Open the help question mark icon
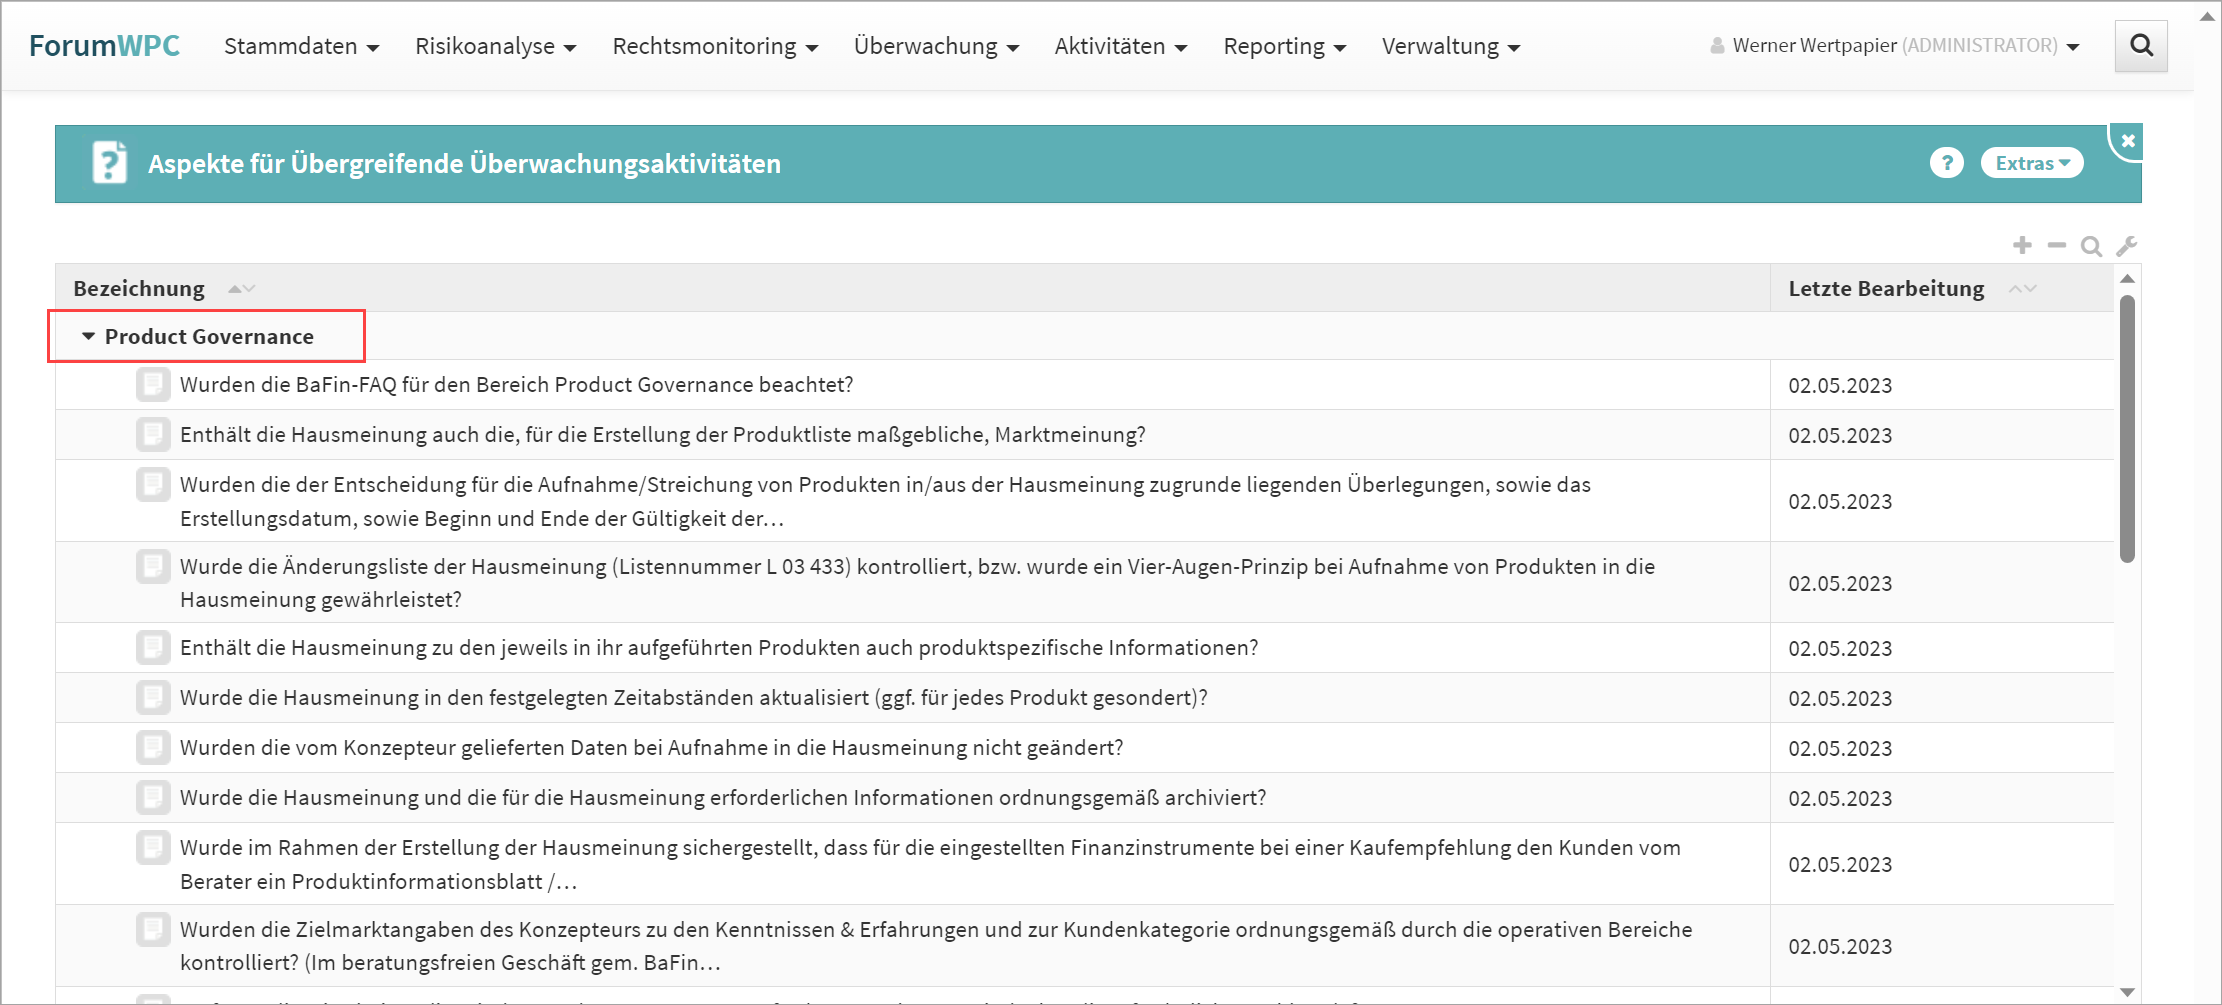The image size is (2222, 1005). click(x=1947, y=163)
